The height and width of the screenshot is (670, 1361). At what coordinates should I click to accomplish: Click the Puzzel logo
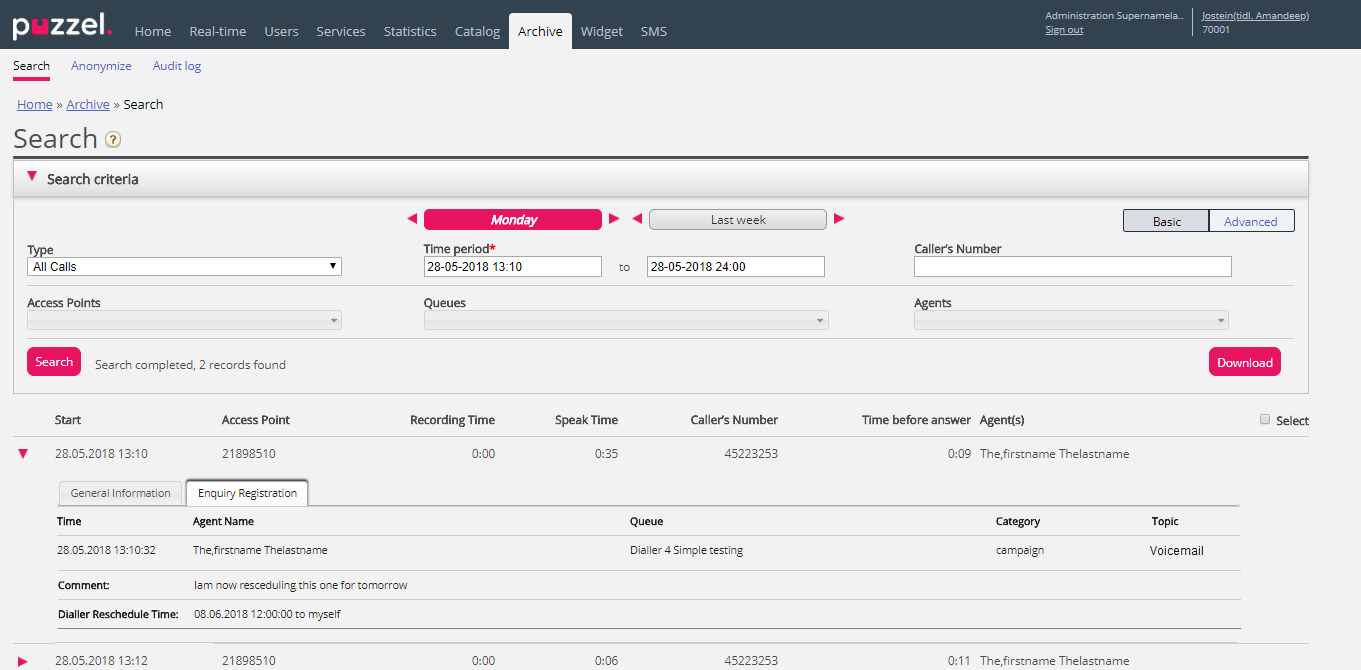tap(62, 26)
